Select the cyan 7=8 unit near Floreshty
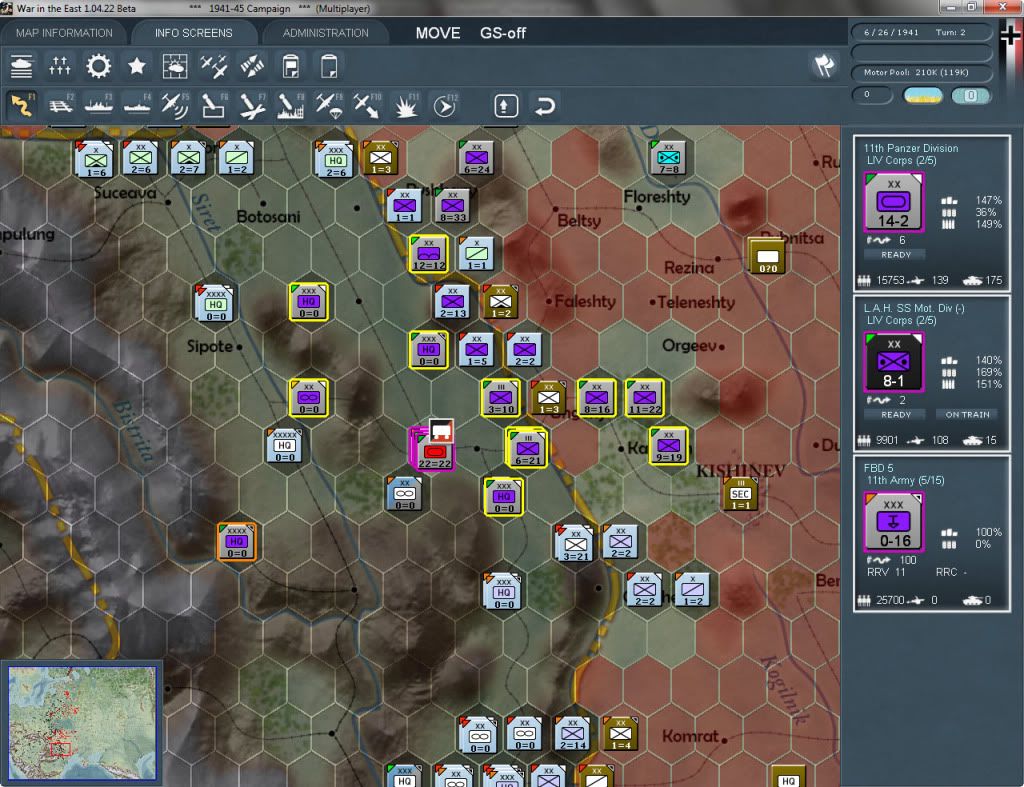Viewport: 1024px width, 787px height. pyautogui.click(x=668, y=157)
